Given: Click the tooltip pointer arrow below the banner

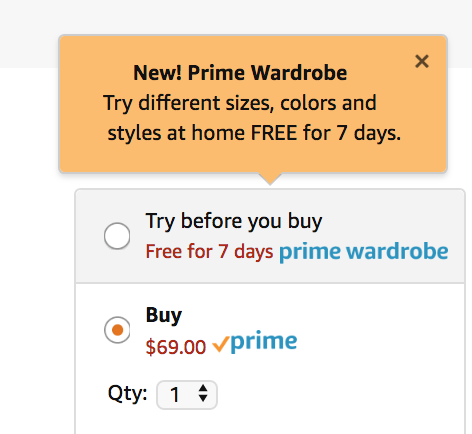Looking at the screenshot, I should point(270,179).
